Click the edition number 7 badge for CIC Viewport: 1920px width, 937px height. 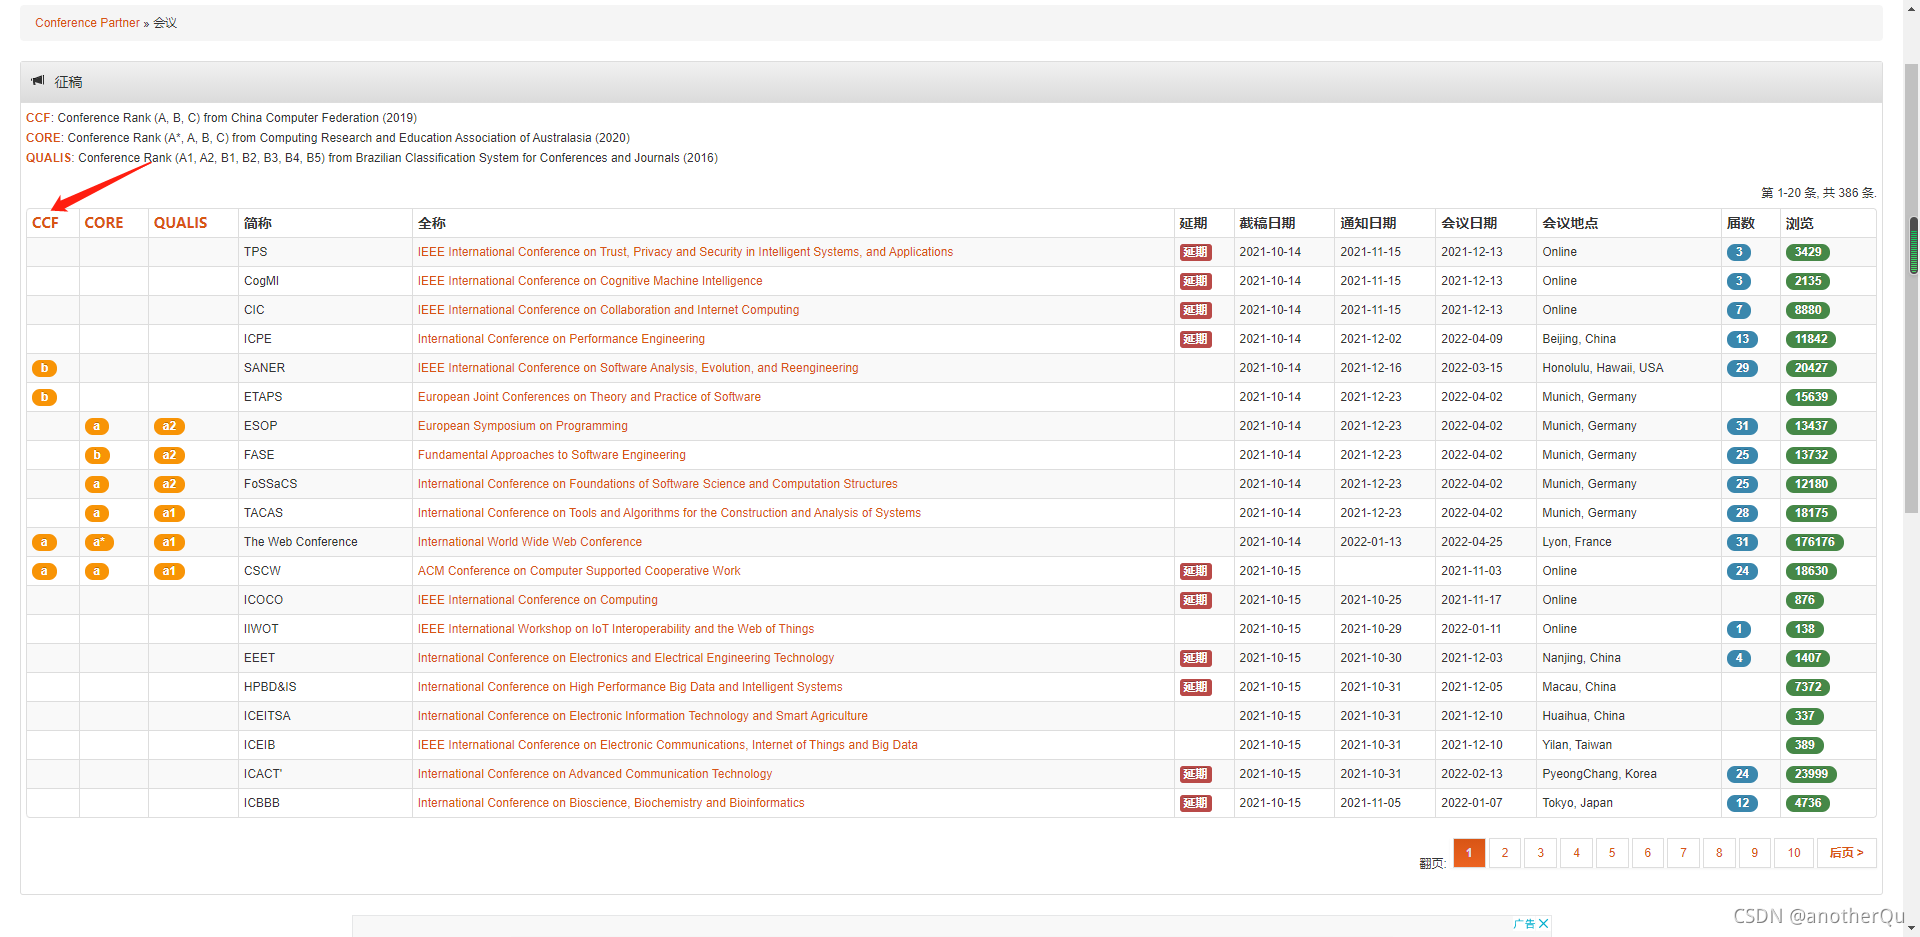pyautogui.click(x=1739, y=310)
